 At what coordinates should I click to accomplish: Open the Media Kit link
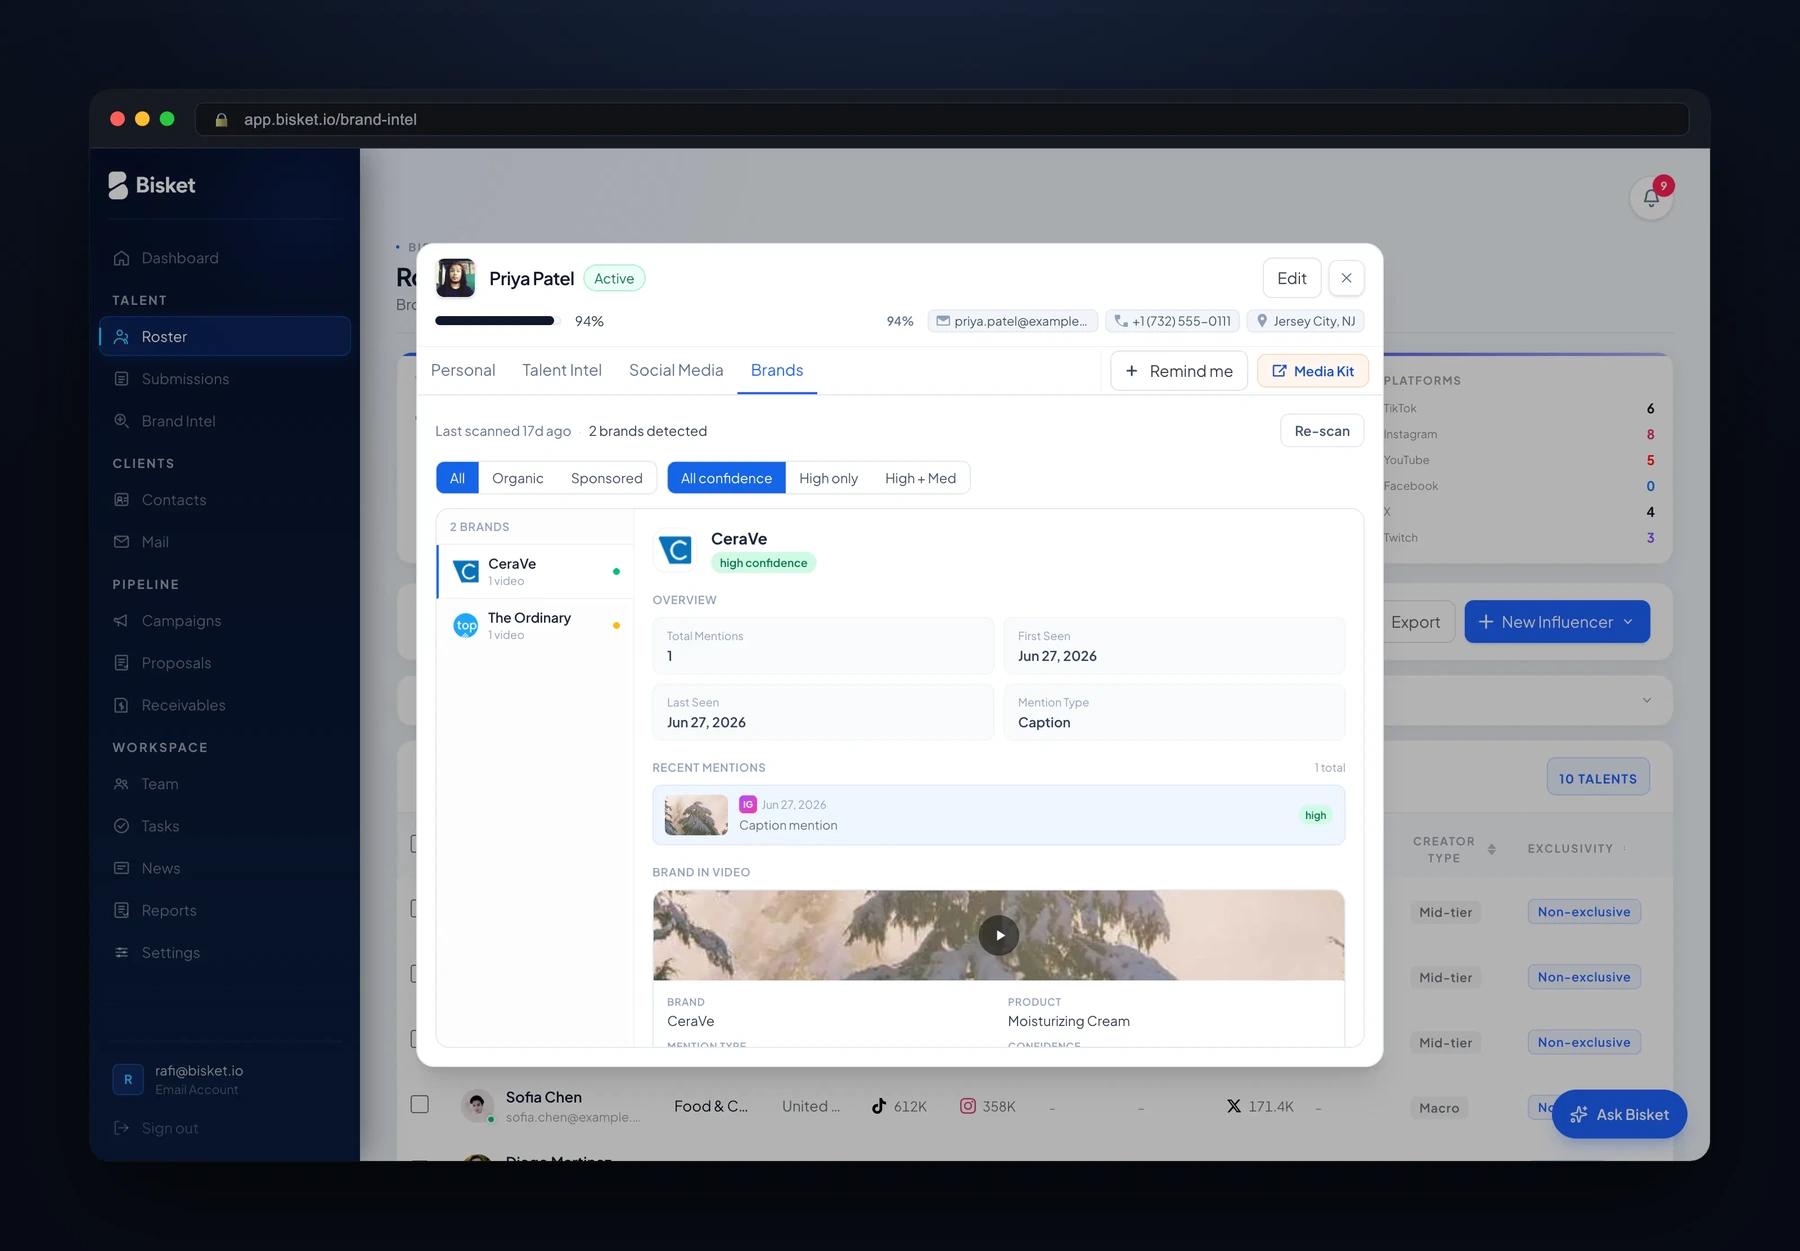(1312, 371)
